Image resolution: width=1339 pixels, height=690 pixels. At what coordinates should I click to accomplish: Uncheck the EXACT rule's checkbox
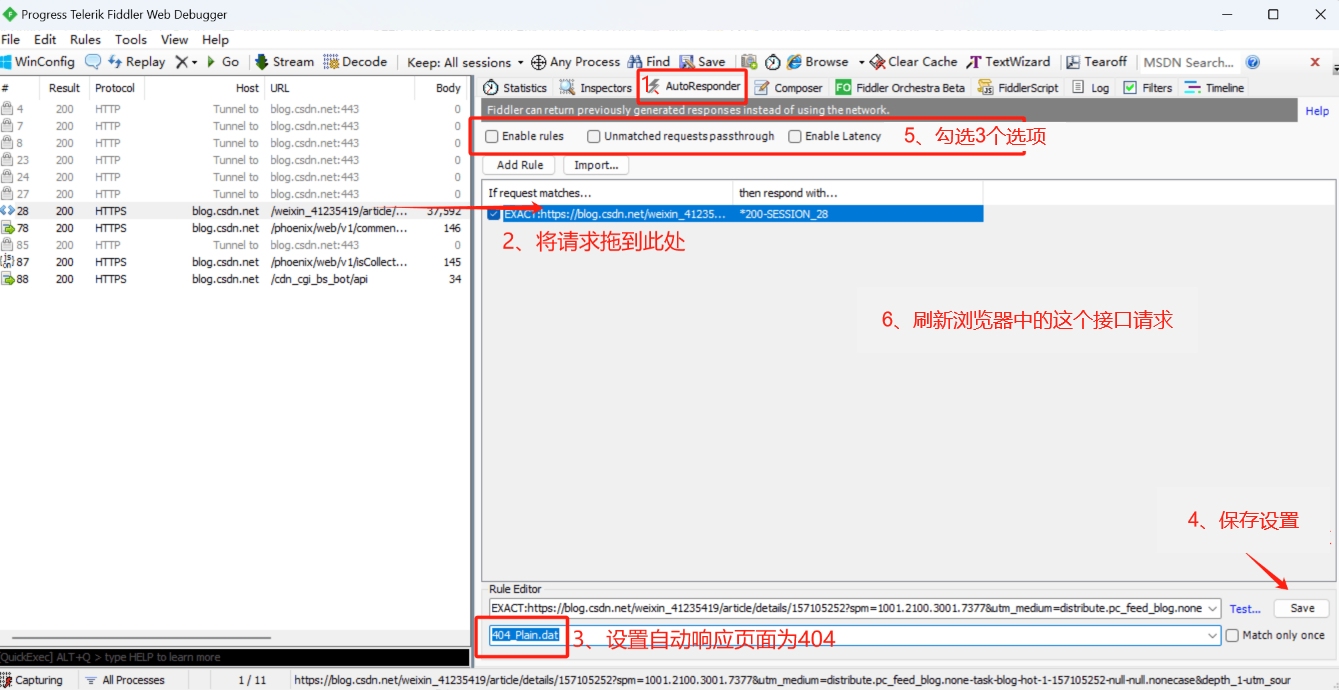tap(494, 214)
